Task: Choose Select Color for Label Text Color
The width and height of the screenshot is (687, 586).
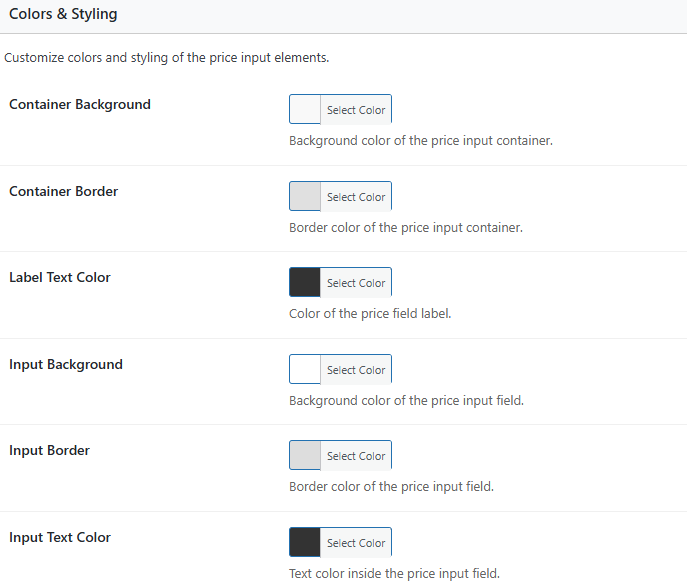Action: click(x=355, y=283)
